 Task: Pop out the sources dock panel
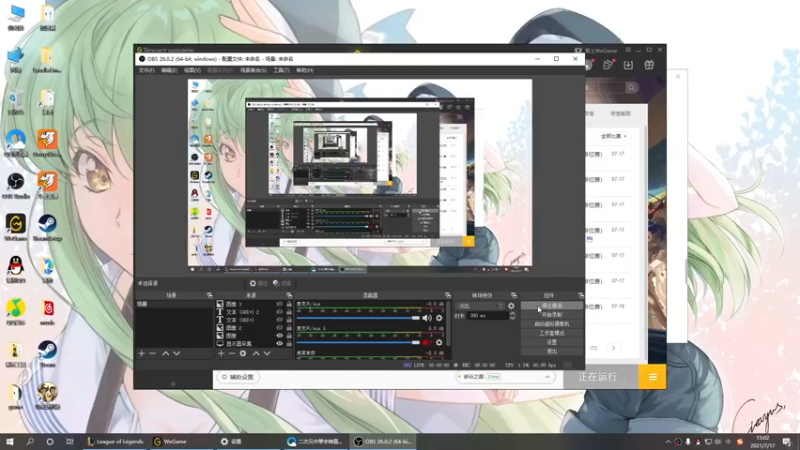[x=289, y=295]
